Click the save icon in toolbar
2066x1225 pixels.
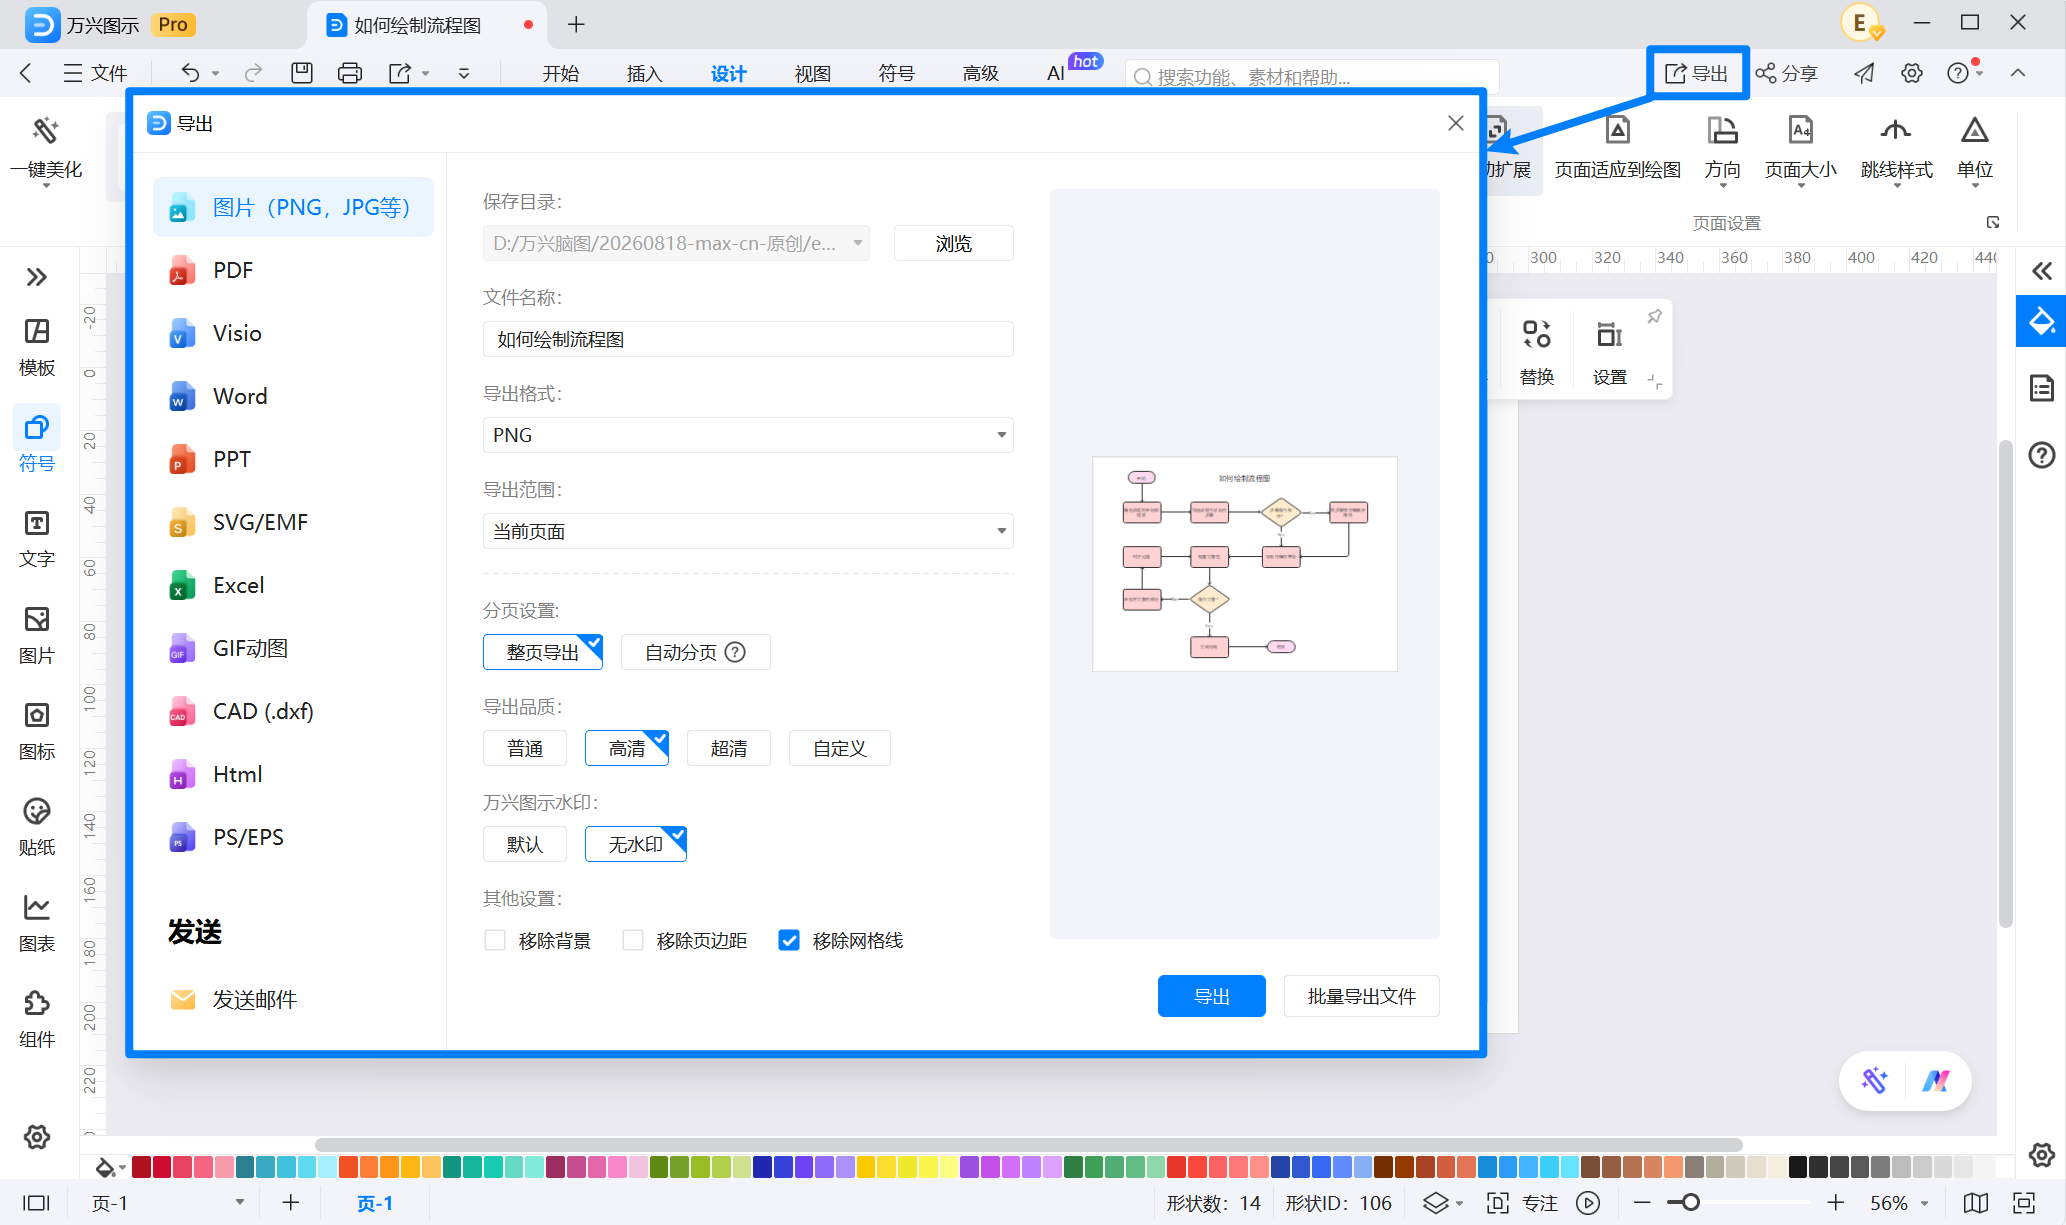tap(302, 73)
